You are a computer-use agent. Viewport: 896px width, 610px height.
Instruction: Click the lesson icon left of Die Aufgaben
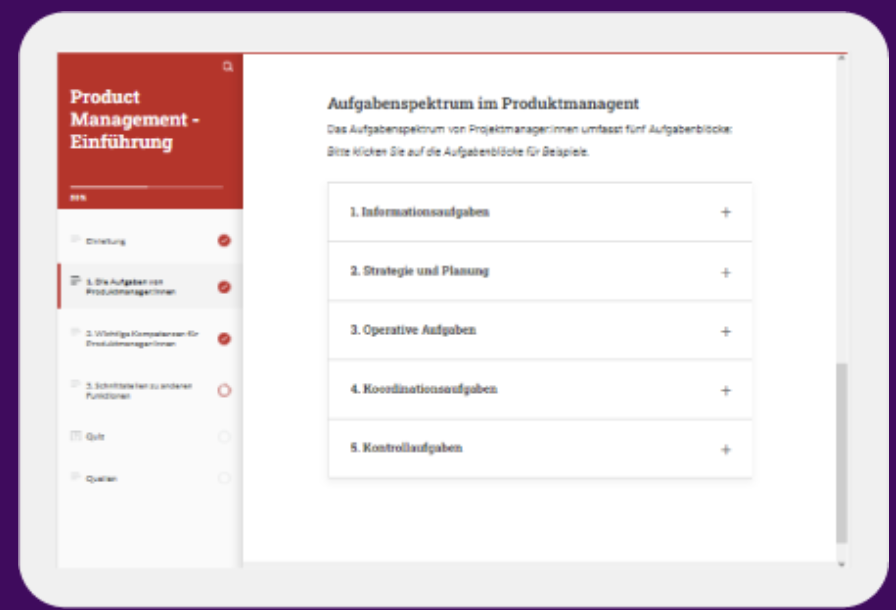(75, 280)
